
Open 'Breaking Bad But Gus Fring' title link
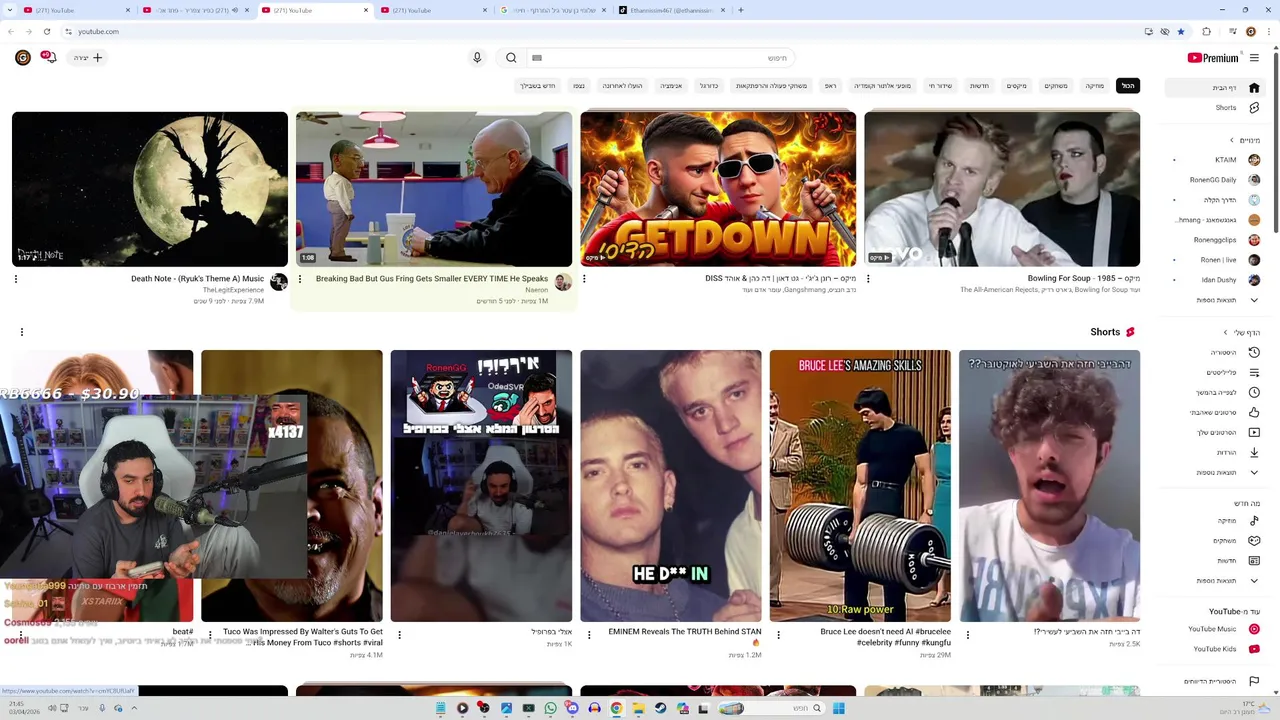[x=432, y=279]
